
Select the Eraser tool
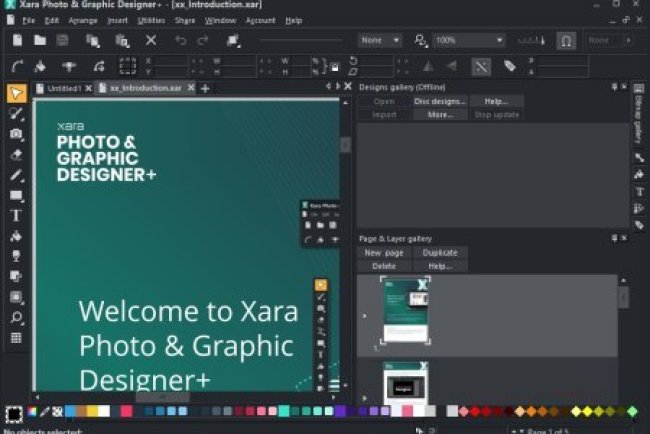point(16,155)
